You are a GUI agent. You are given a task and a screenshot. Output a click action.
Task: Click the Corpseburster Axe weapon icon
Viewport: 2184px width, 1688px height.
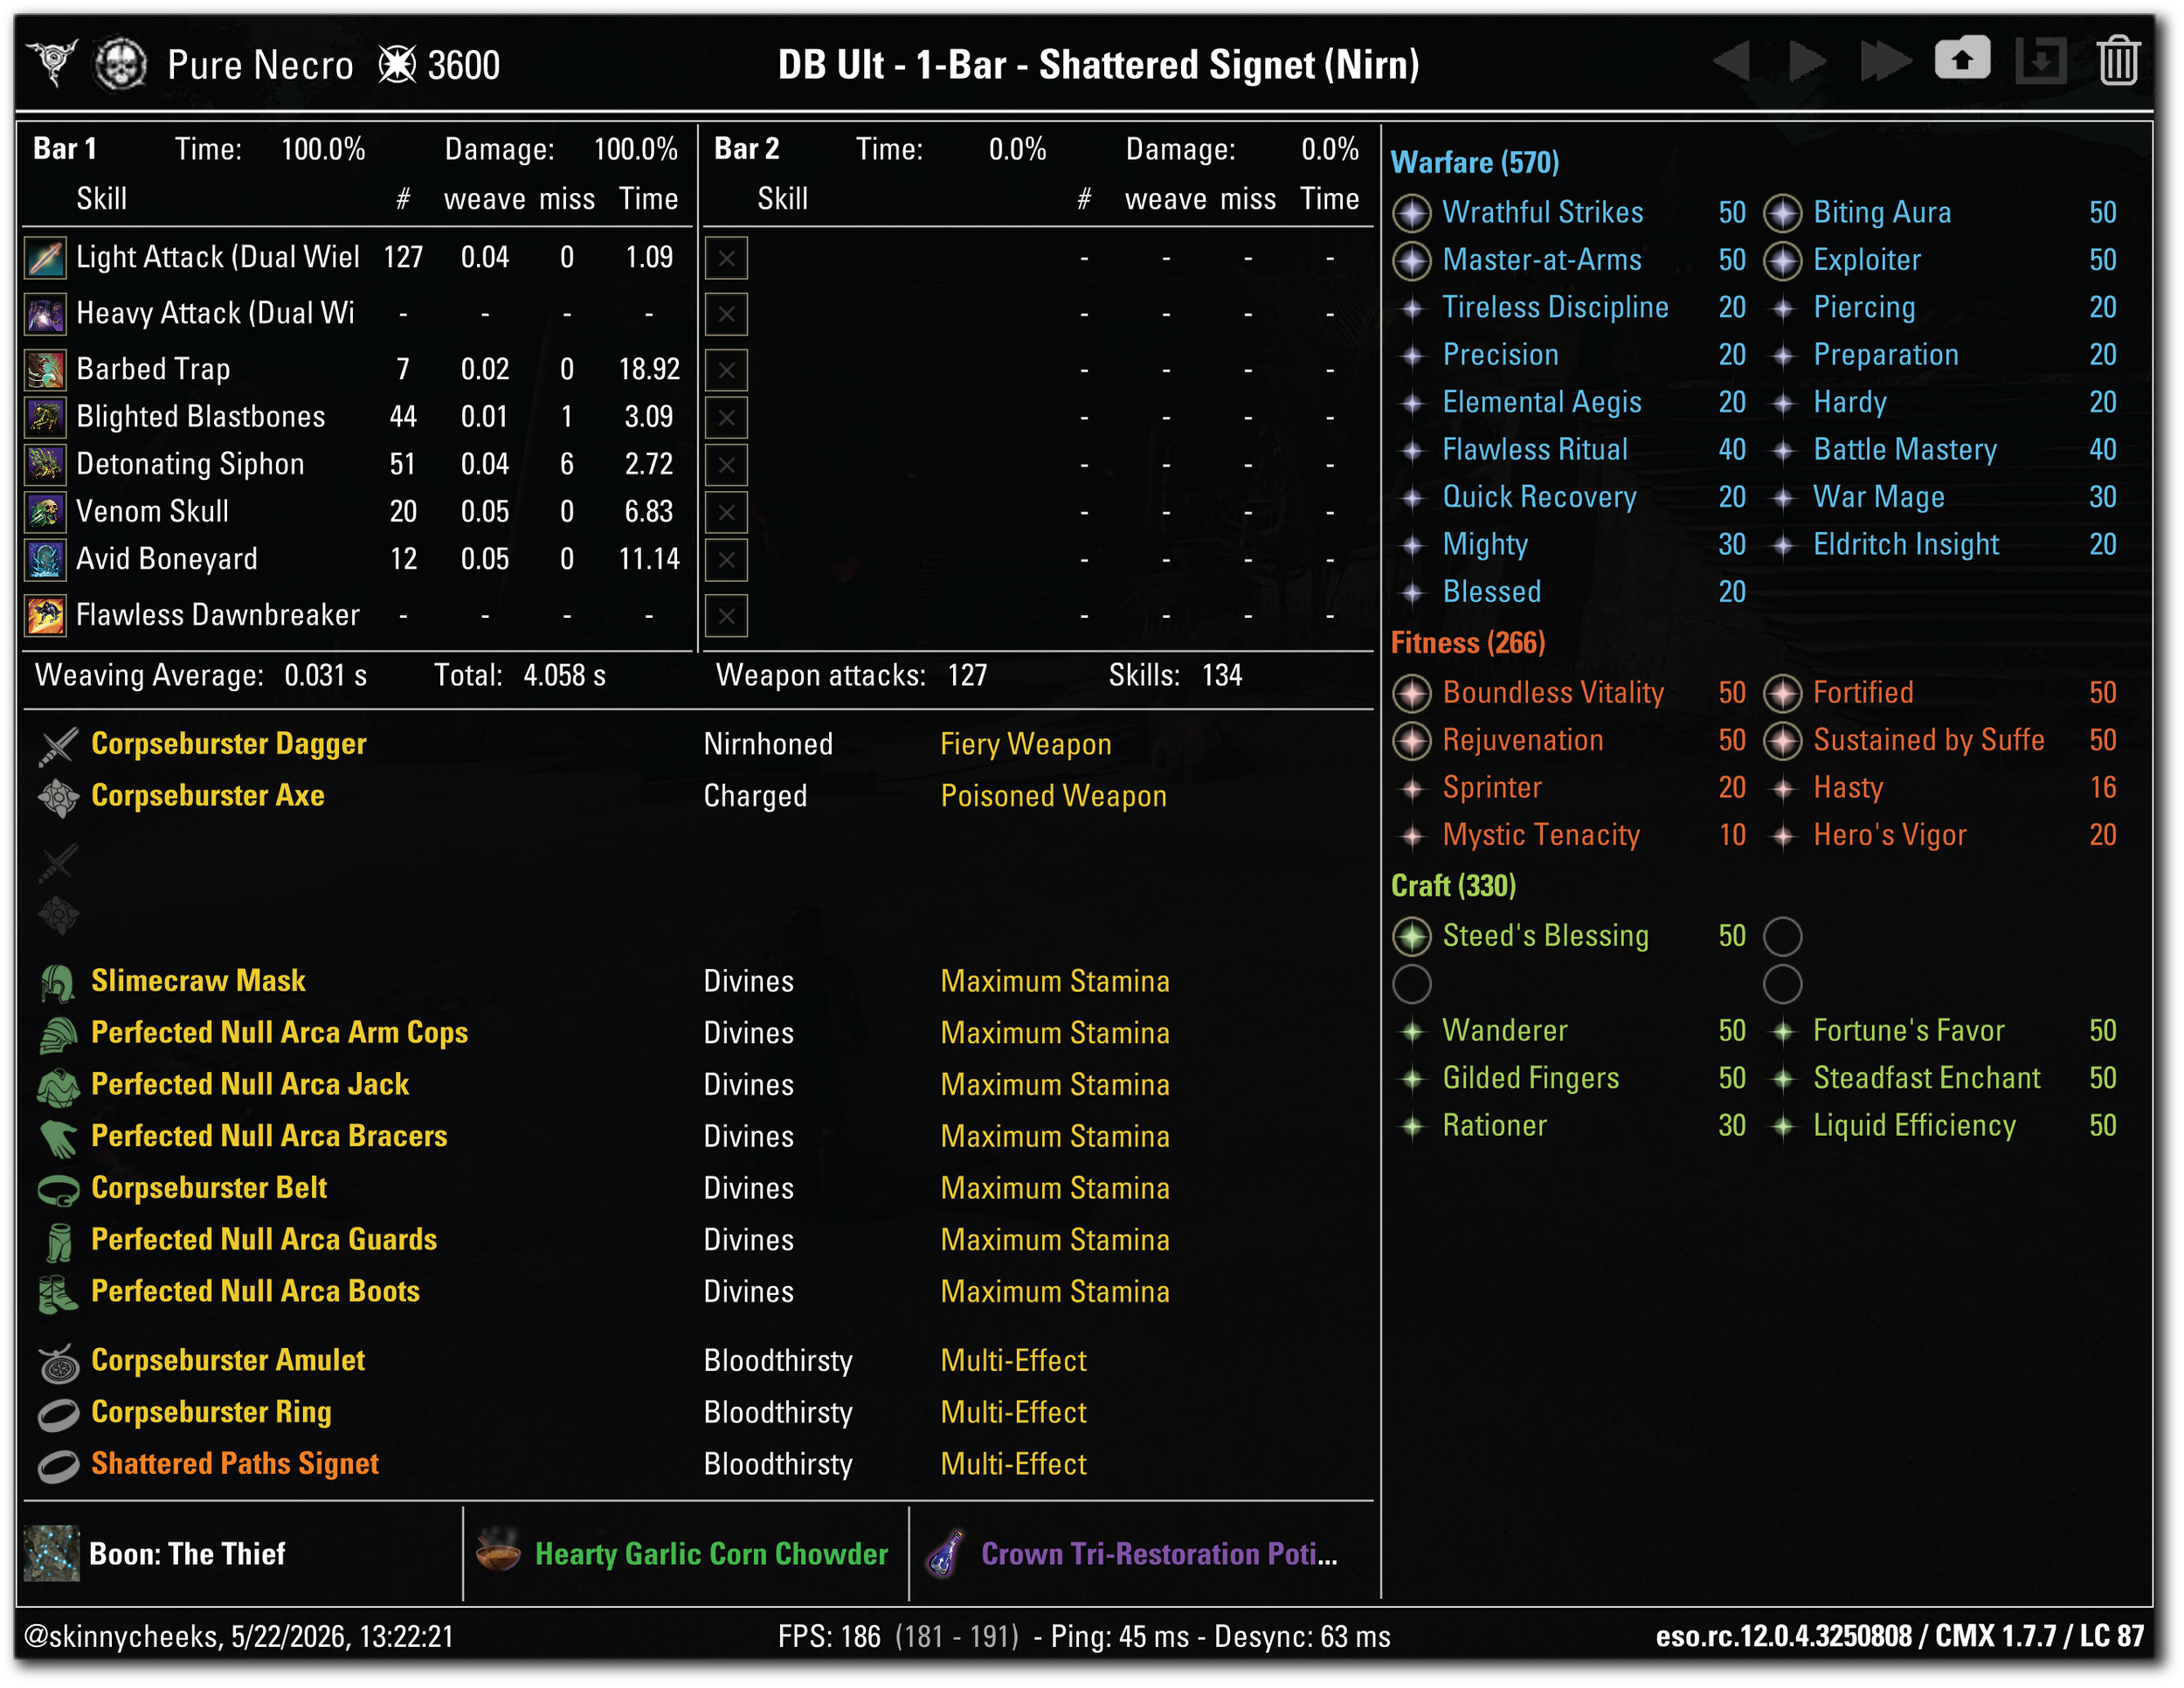coord(58,797)
